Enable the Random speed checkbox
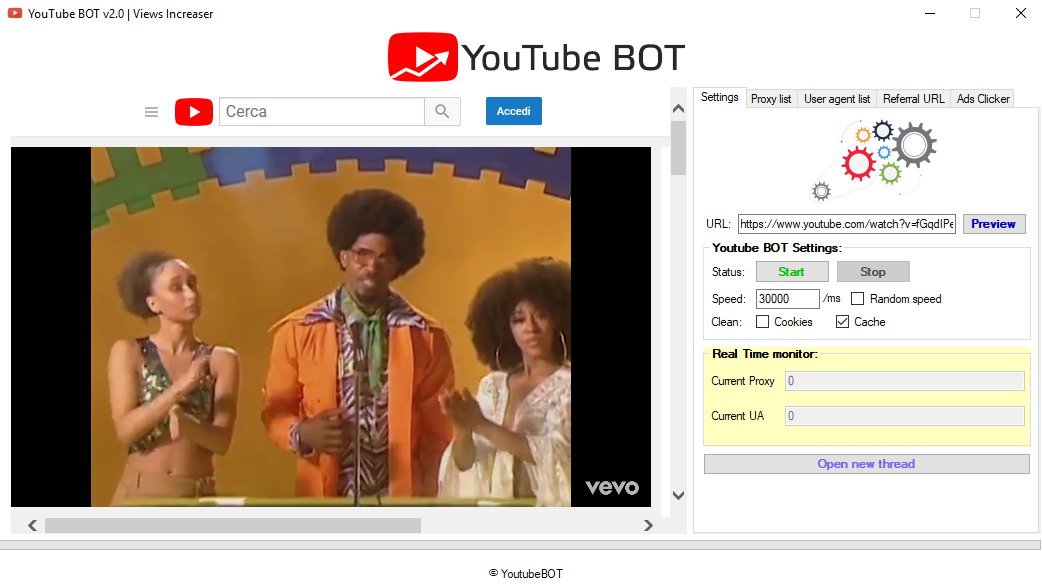The image size is (1042, 586). point(857,299)
